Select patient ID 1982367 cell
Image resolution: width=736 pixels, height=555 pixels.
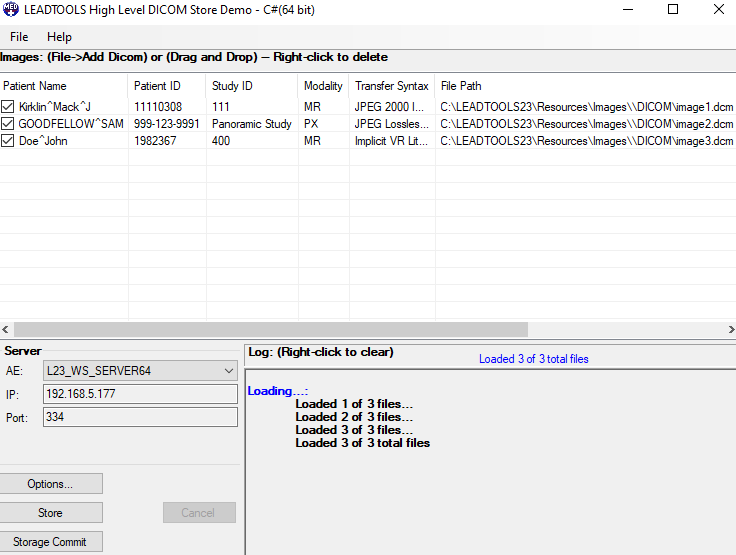tap(155, 141)
